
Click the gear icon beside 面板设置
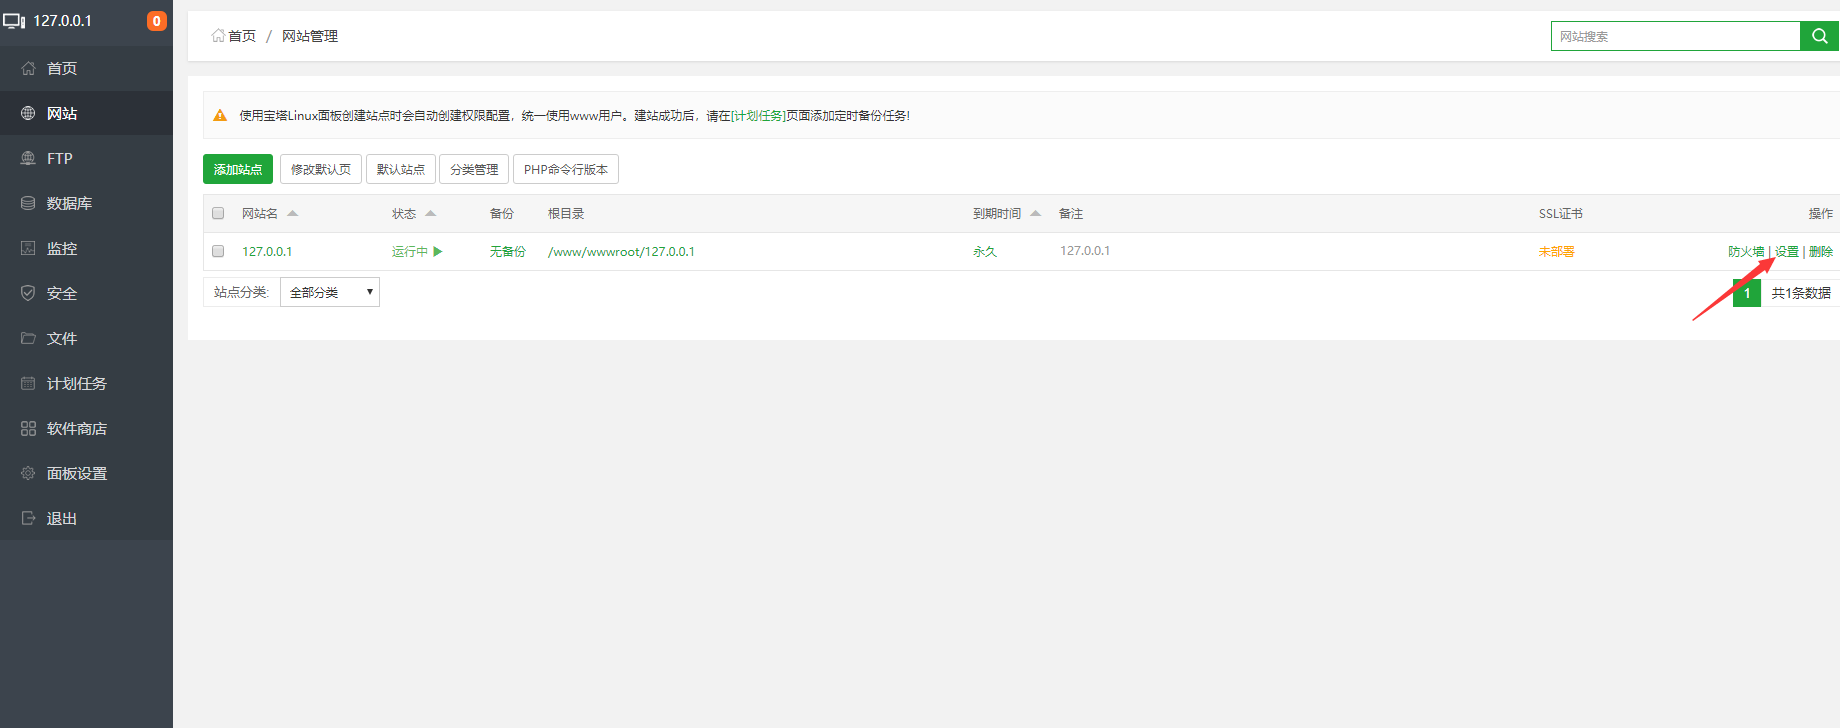28,473
